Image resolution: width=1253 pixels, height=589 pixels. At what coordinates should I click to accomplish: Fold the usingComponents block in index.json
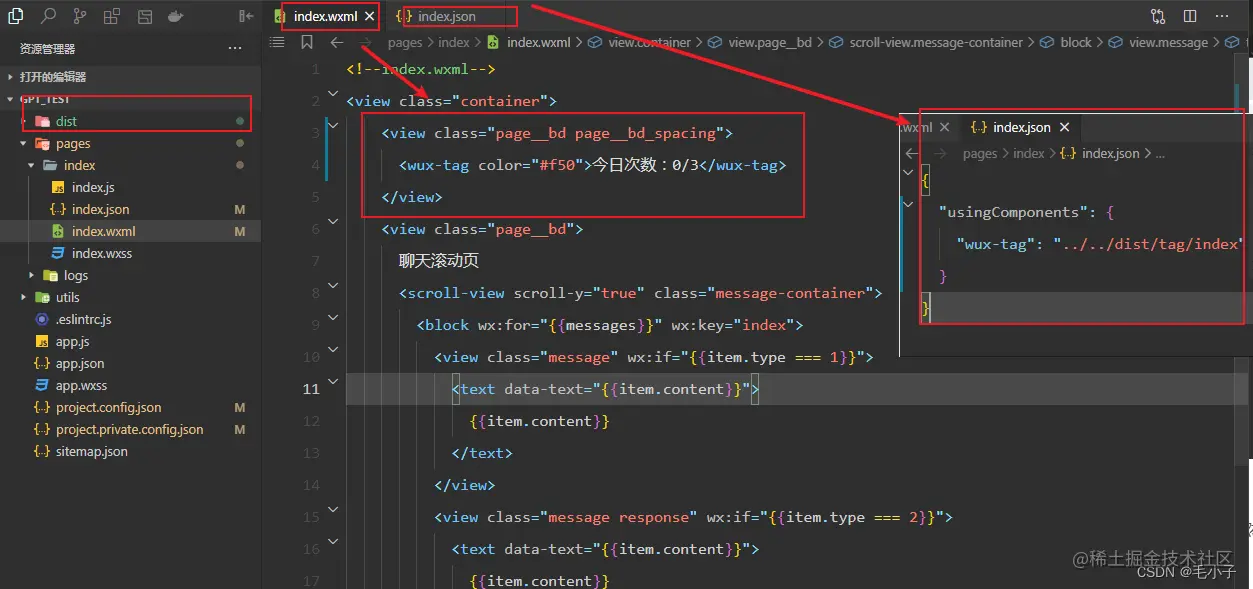(908, 203)
